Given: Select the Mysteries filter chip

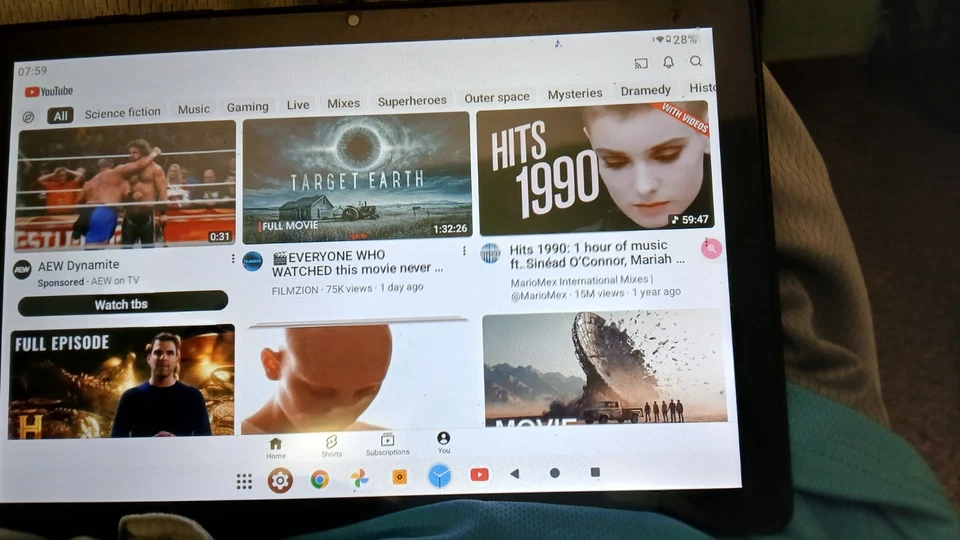Looking at the screenshot, I should 574,94.
